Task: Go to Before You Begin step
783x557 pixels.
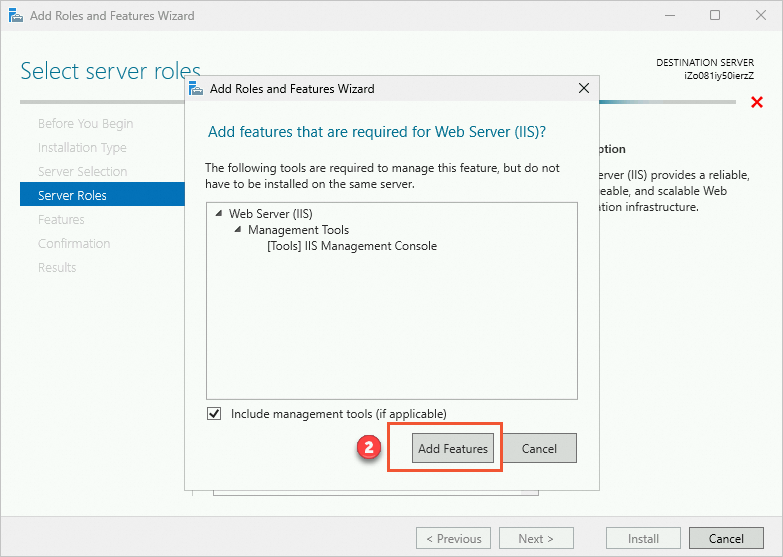Action: click(x=85, y=123)
